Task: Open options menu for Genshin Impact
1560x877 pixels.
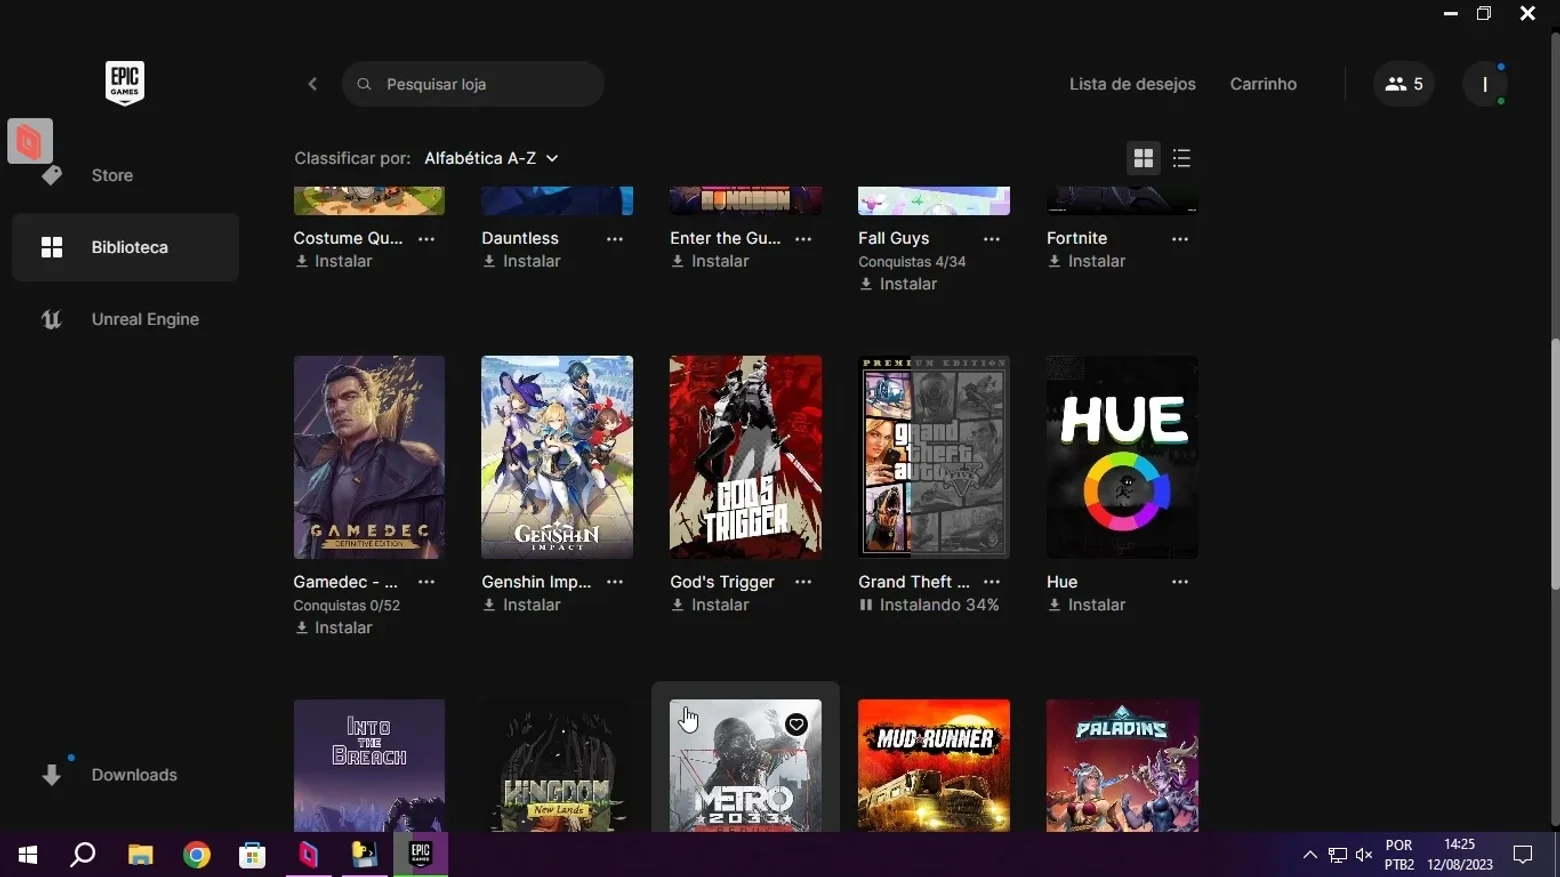Action: coord(615,582)
